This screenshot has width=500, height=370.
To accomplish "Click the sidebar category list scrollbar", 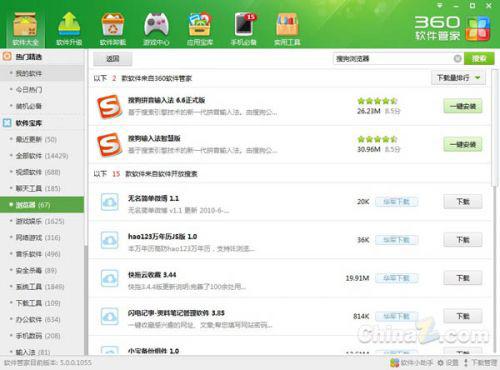I will pyautogui.click(x=86, y=300).
